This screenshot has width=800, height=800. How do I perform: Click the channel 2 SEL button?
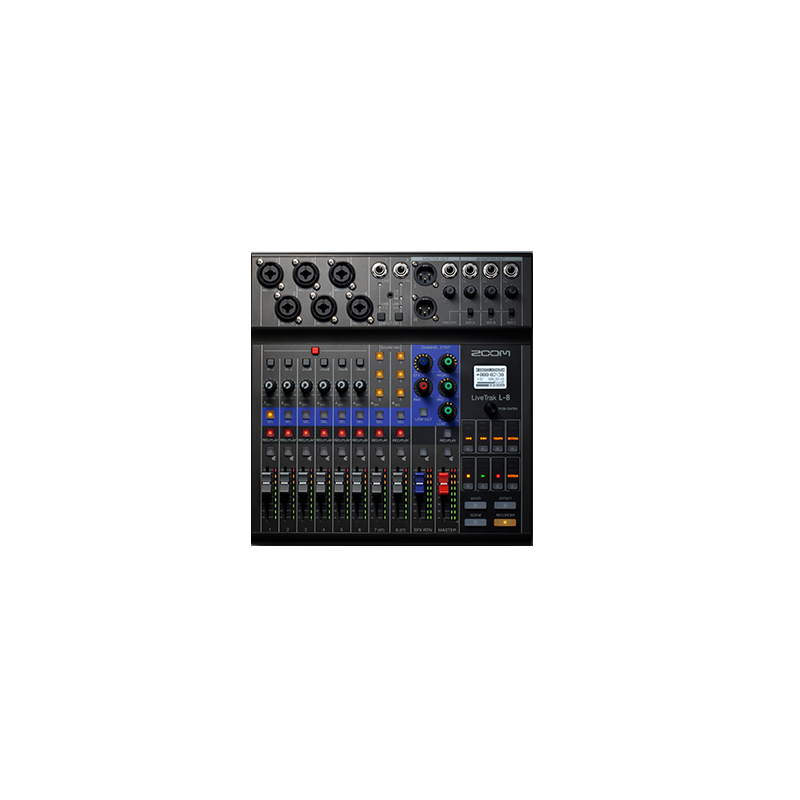[x=288, y=415]
